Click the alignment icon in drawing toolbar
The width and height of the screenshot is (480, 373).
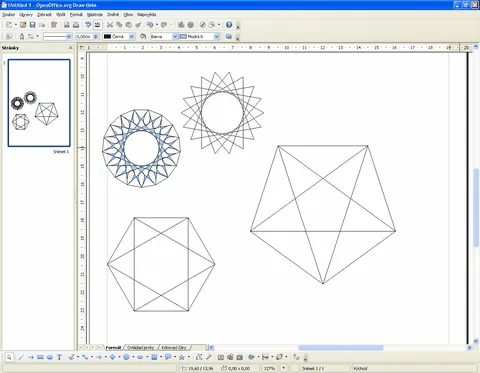click(265, 357)
